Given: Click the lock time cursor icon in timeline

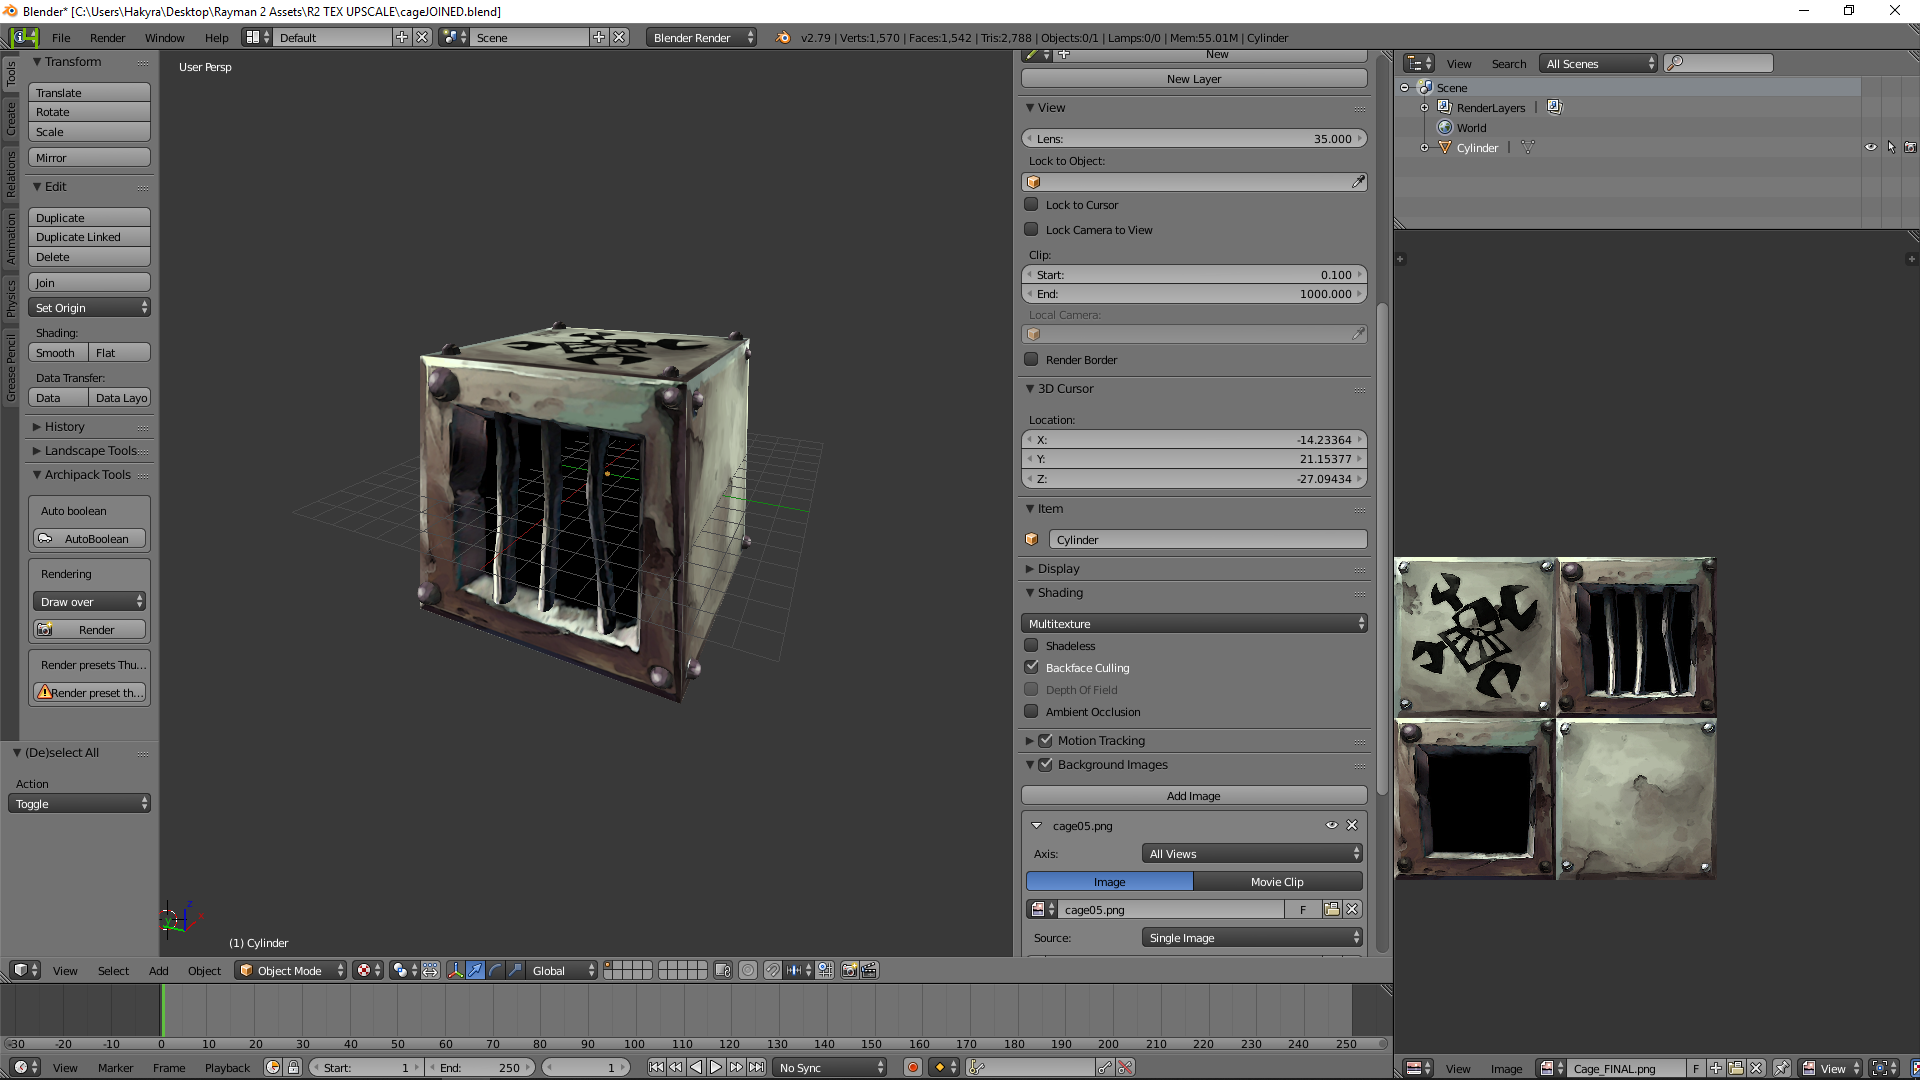Looking at the screenshot, I should pyautogui.click(x=293, y=1068).
